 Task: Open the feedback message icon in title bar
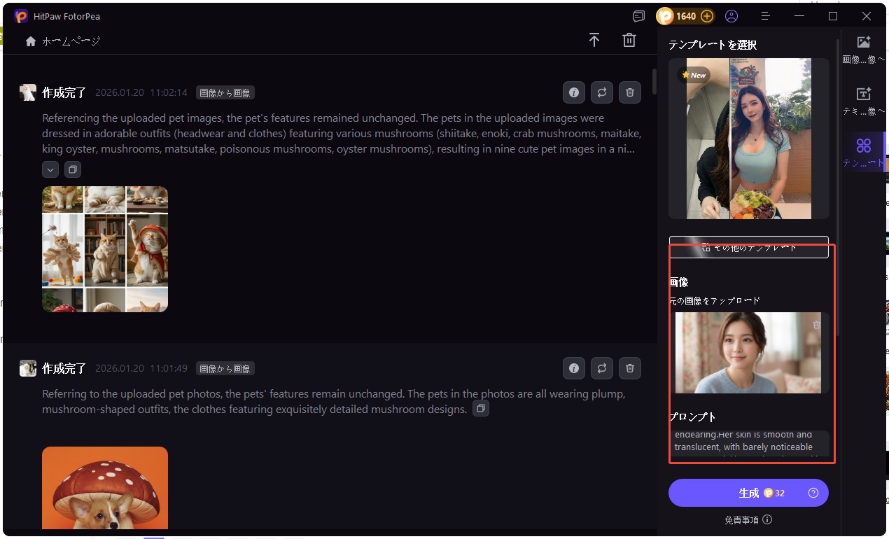pos(639,16)
